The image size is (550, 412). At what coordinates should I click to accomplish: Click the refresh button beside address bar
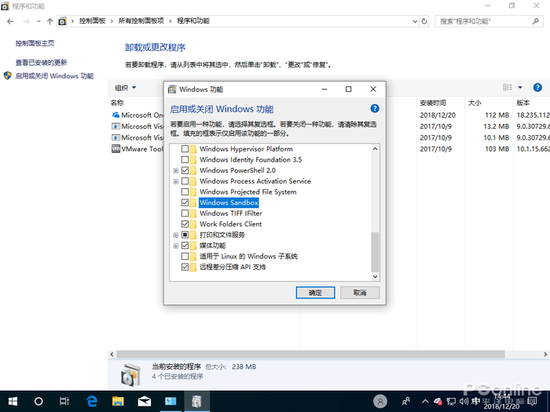pyautogui.click(x=424, y=21)
